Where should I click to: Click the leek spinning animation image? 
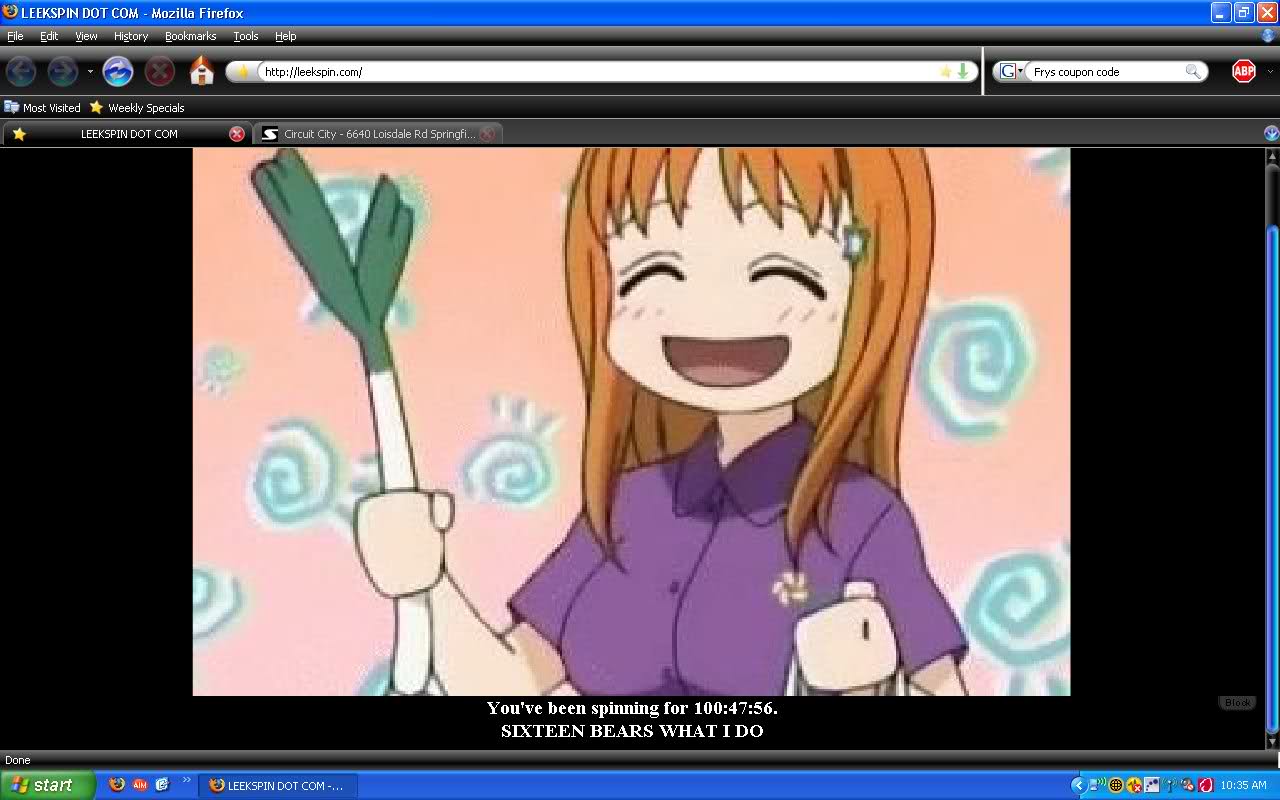(x=631, y=421)
